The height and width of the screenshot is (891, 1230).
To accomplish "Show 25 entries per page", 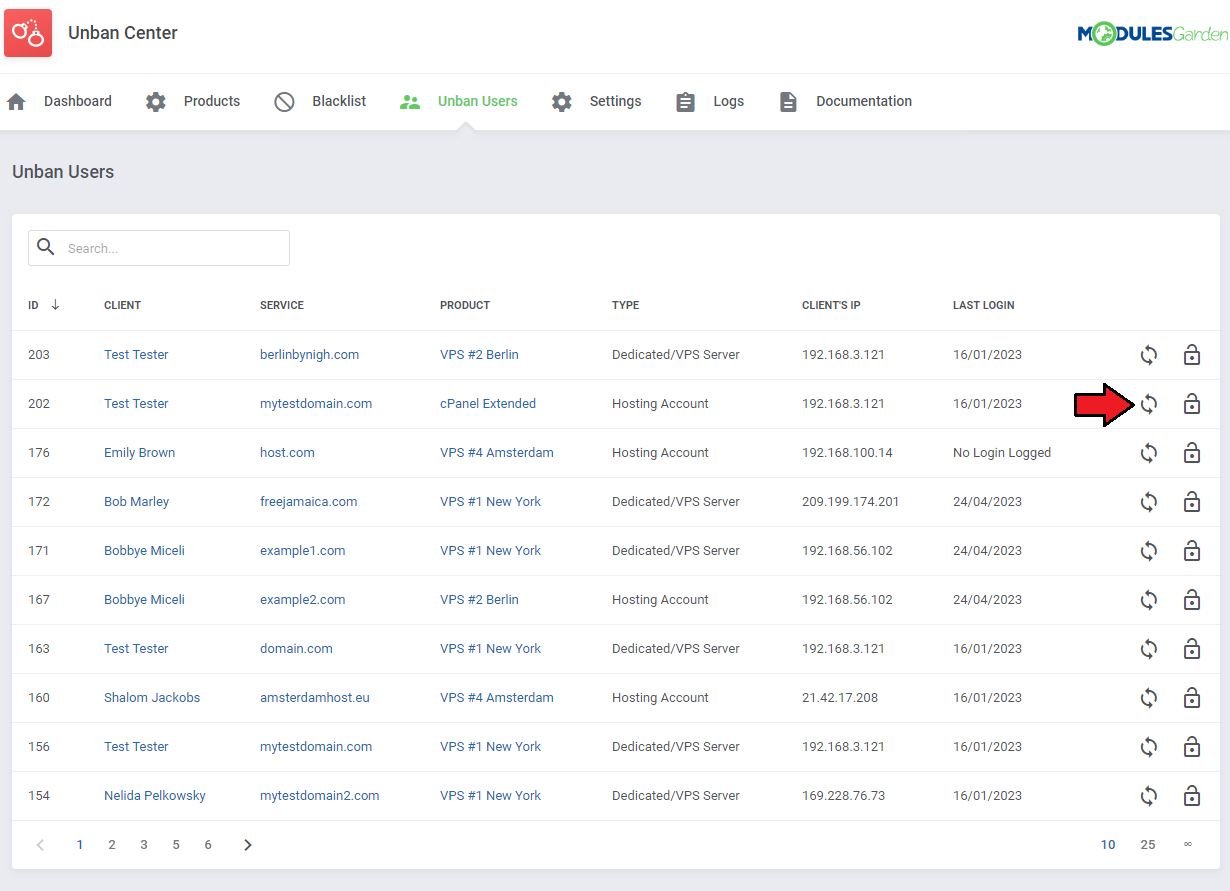I will 1148,845.
